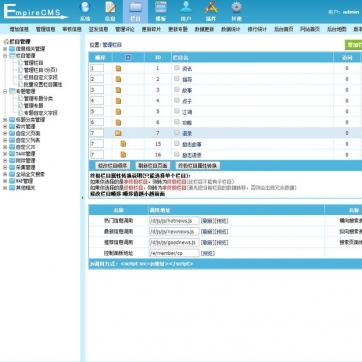Screen dimensions: 362x362
Task: Open 管理专题分类 in the sidebar tree
Action: (38, 99)
